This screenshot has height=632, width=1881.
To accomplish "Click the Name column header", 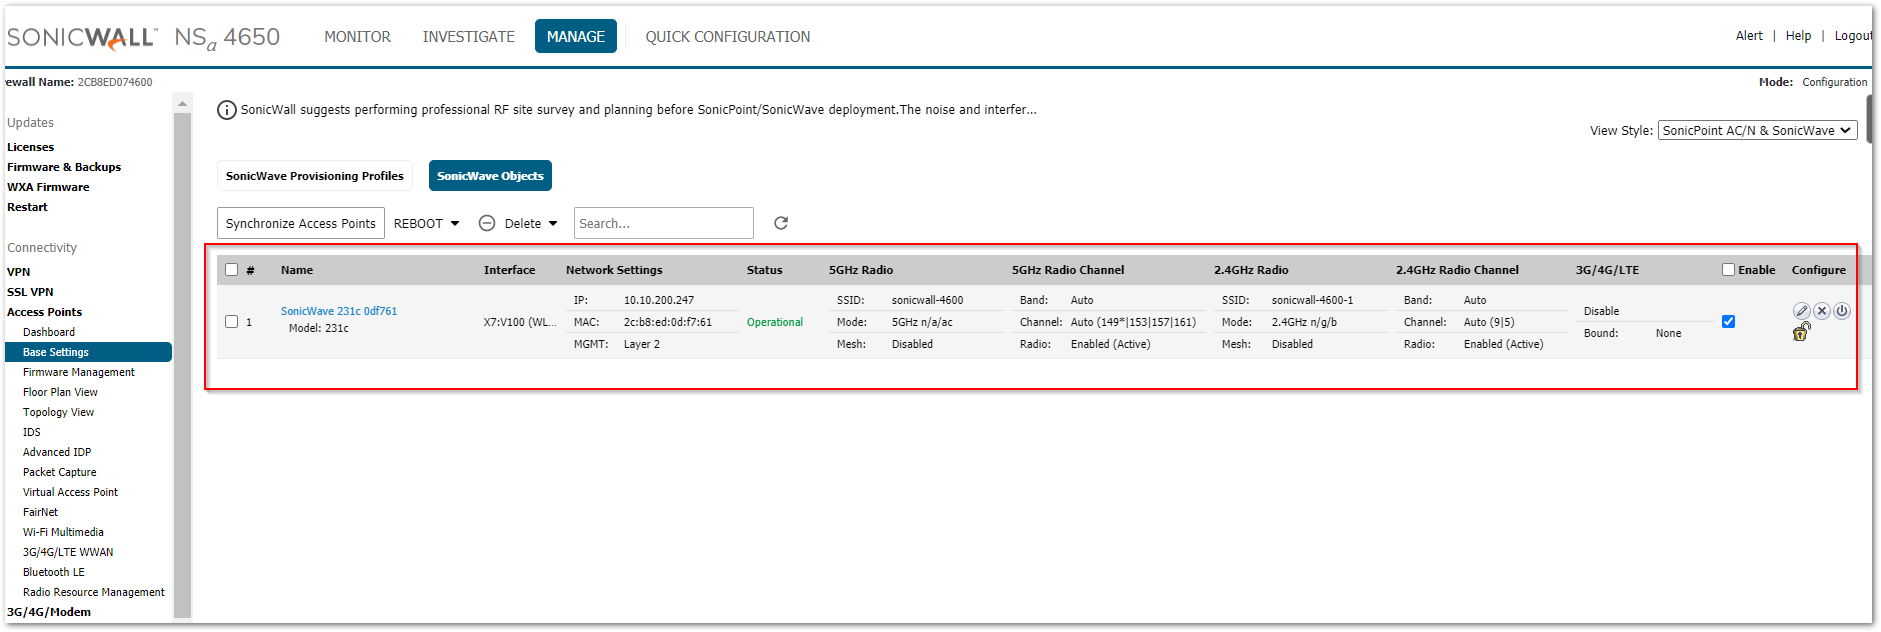I will 297,270.
